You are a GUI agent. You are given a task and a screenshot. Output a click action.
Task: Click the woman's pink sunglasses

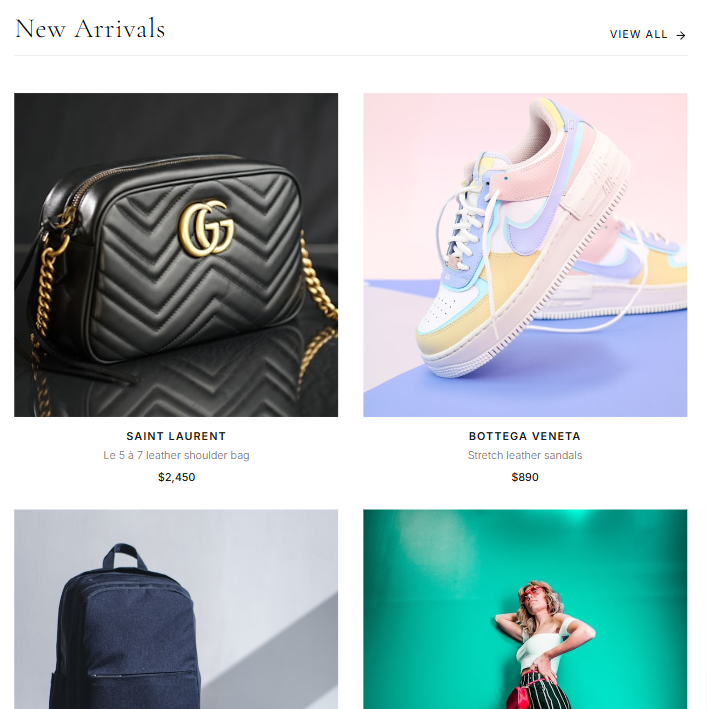click(530, 594)
